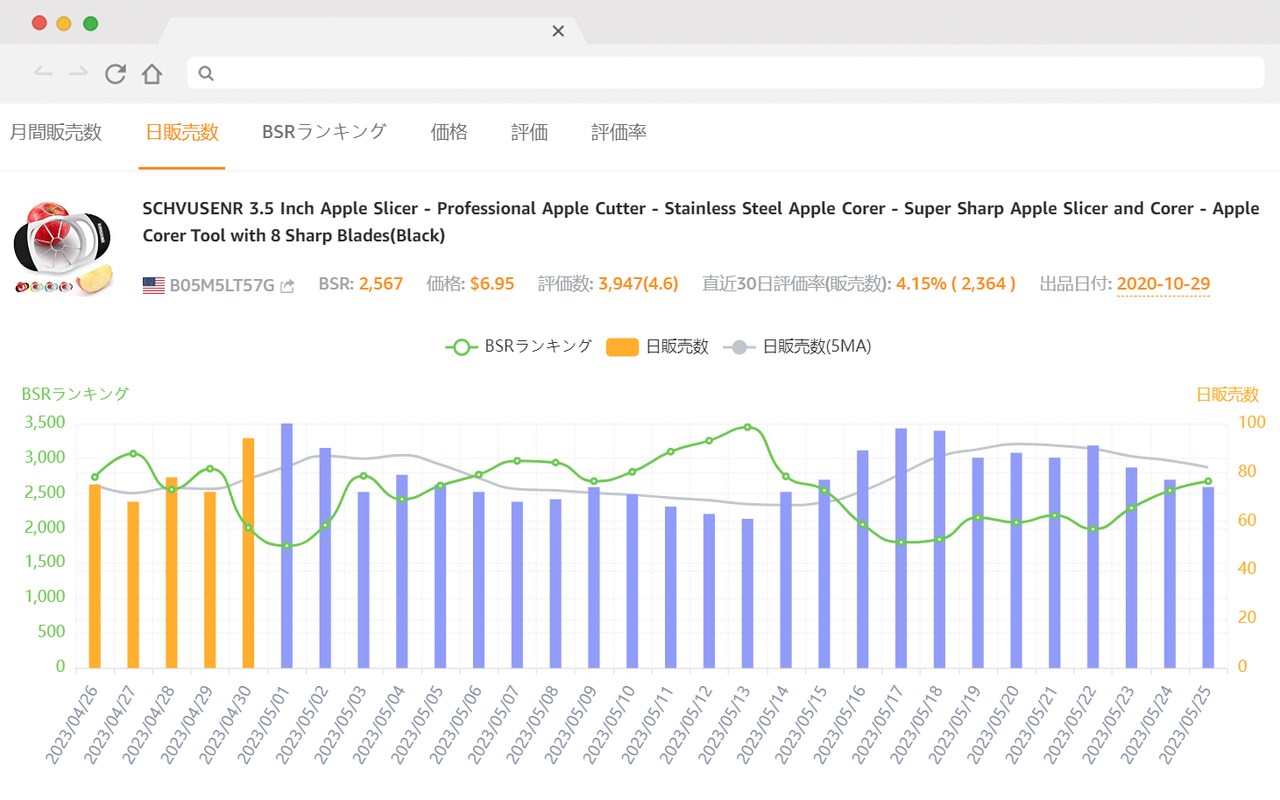Open the external link icon next to ASIN
1280x800 pixels.
(x=288, y=286)
